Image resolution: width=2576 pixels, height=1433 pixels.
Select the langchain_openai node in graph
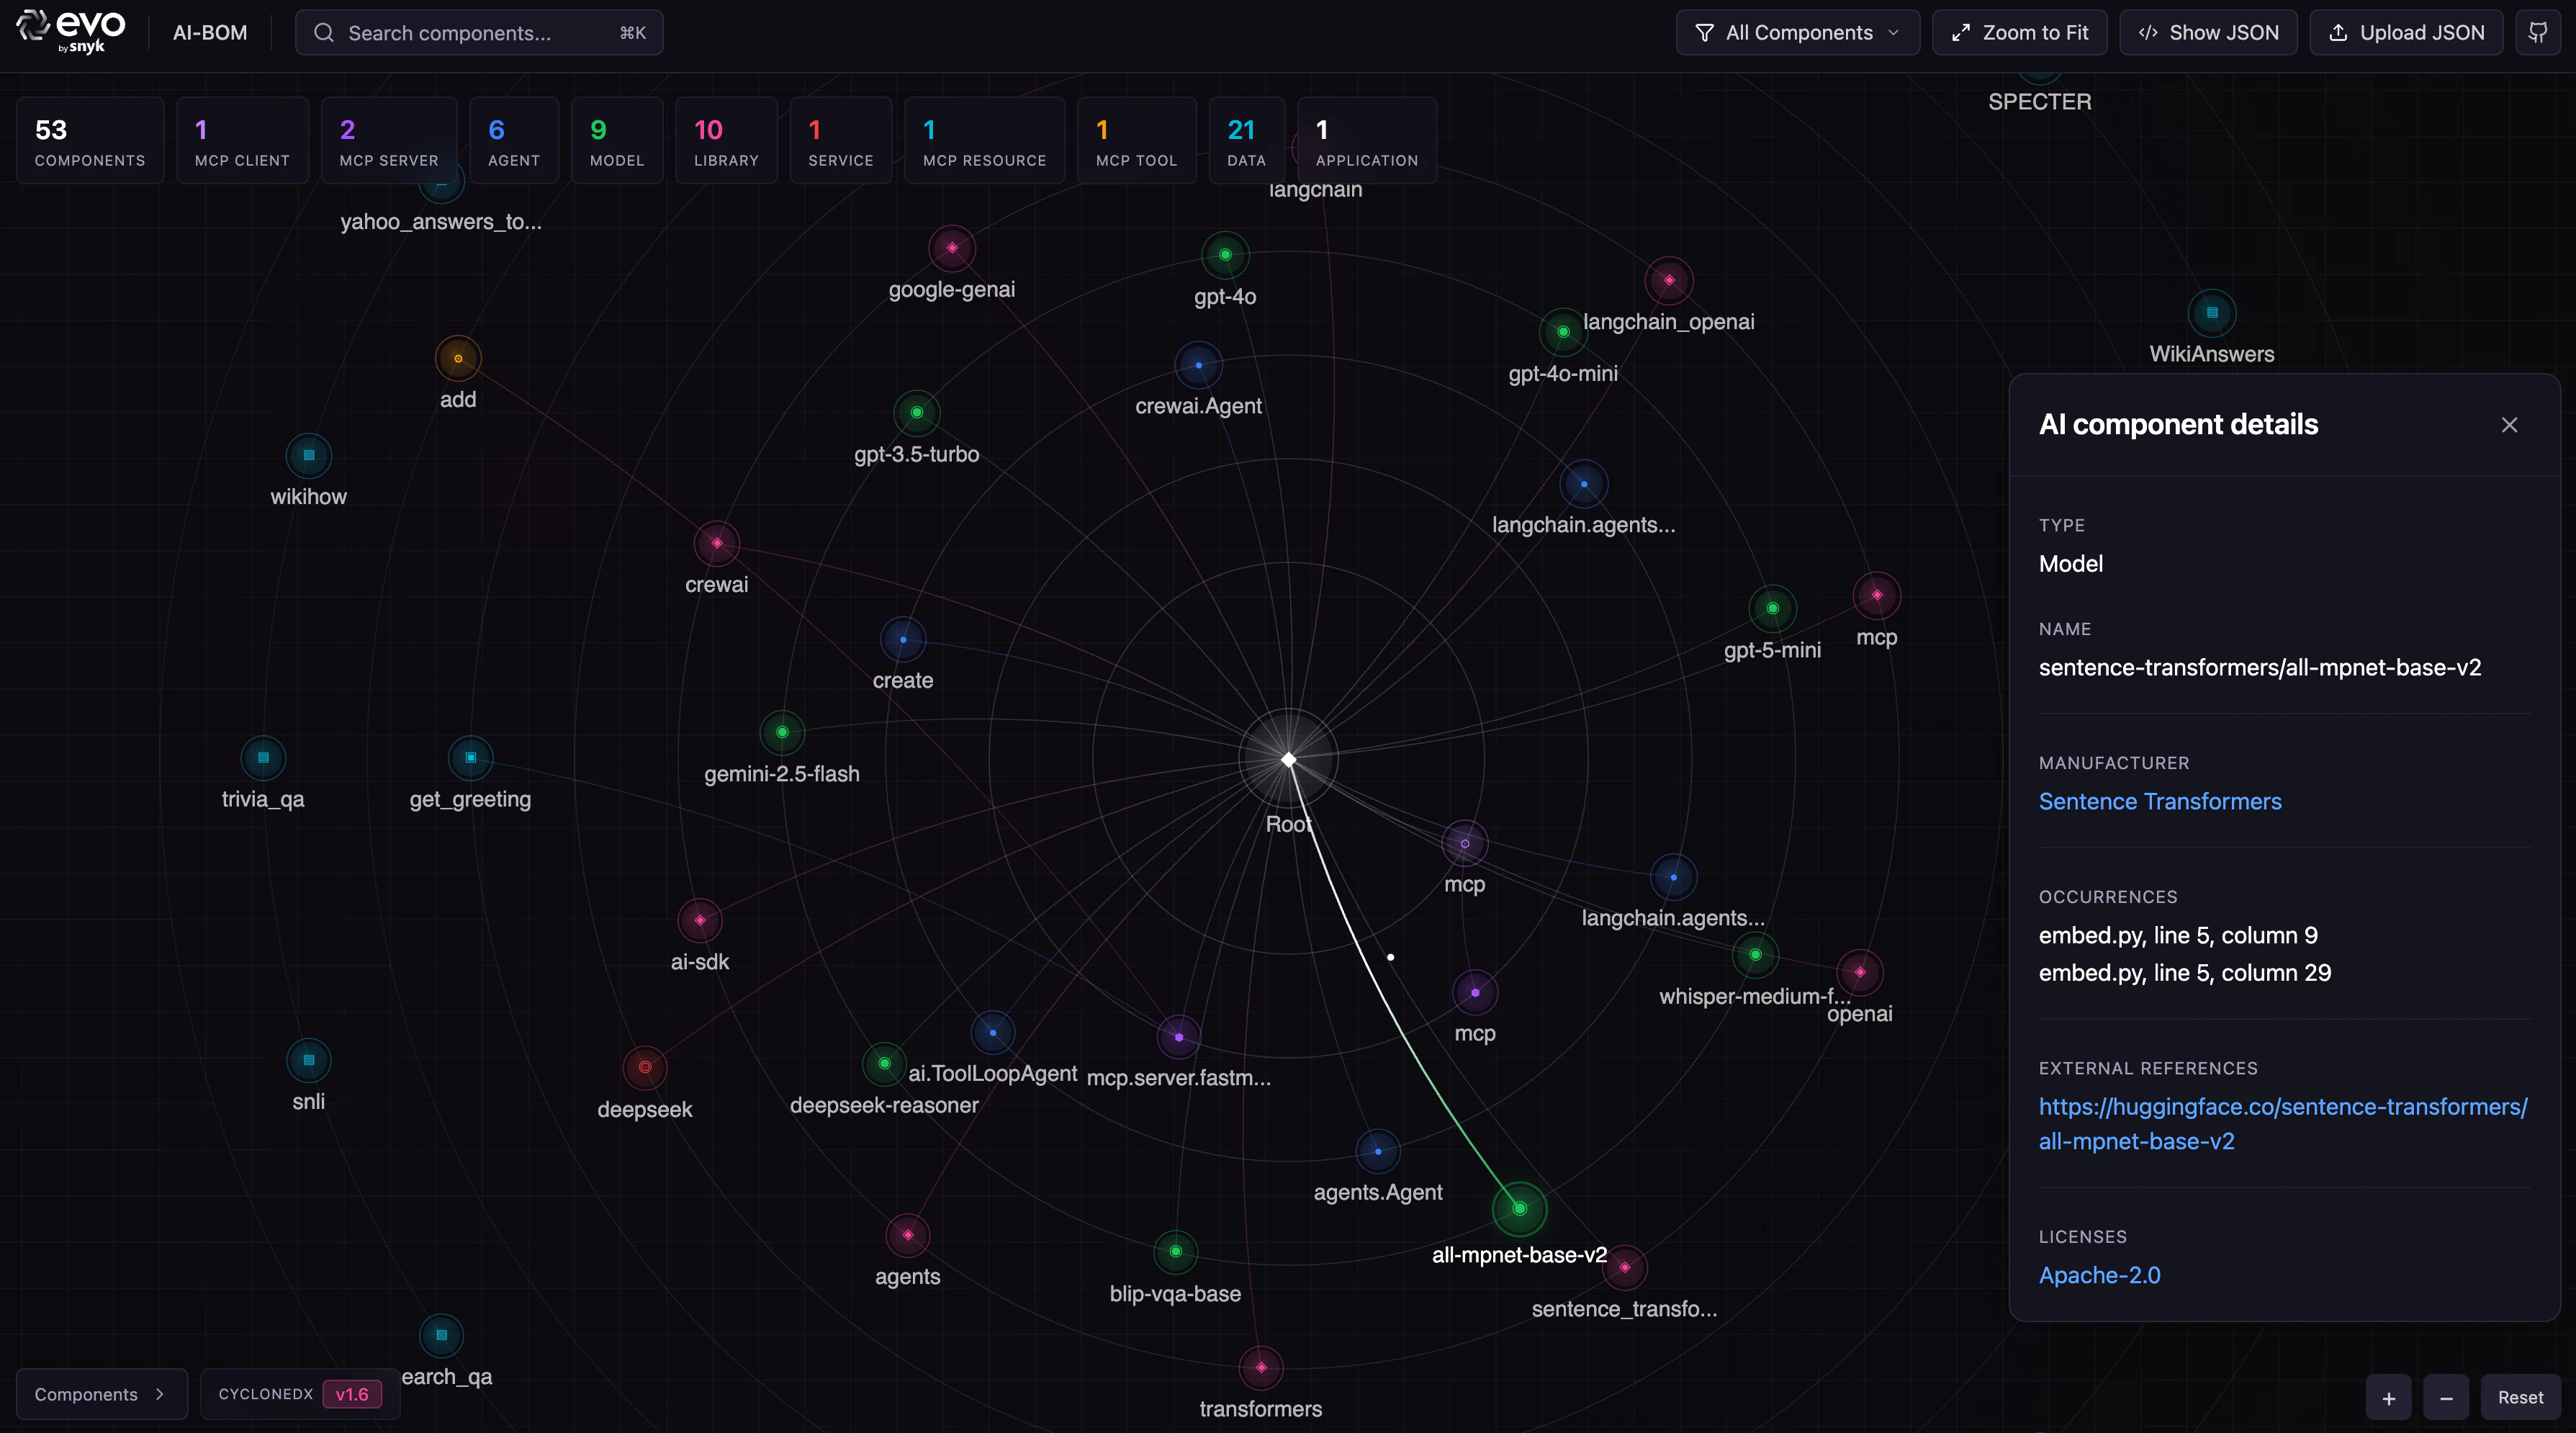pos(1669,280)
